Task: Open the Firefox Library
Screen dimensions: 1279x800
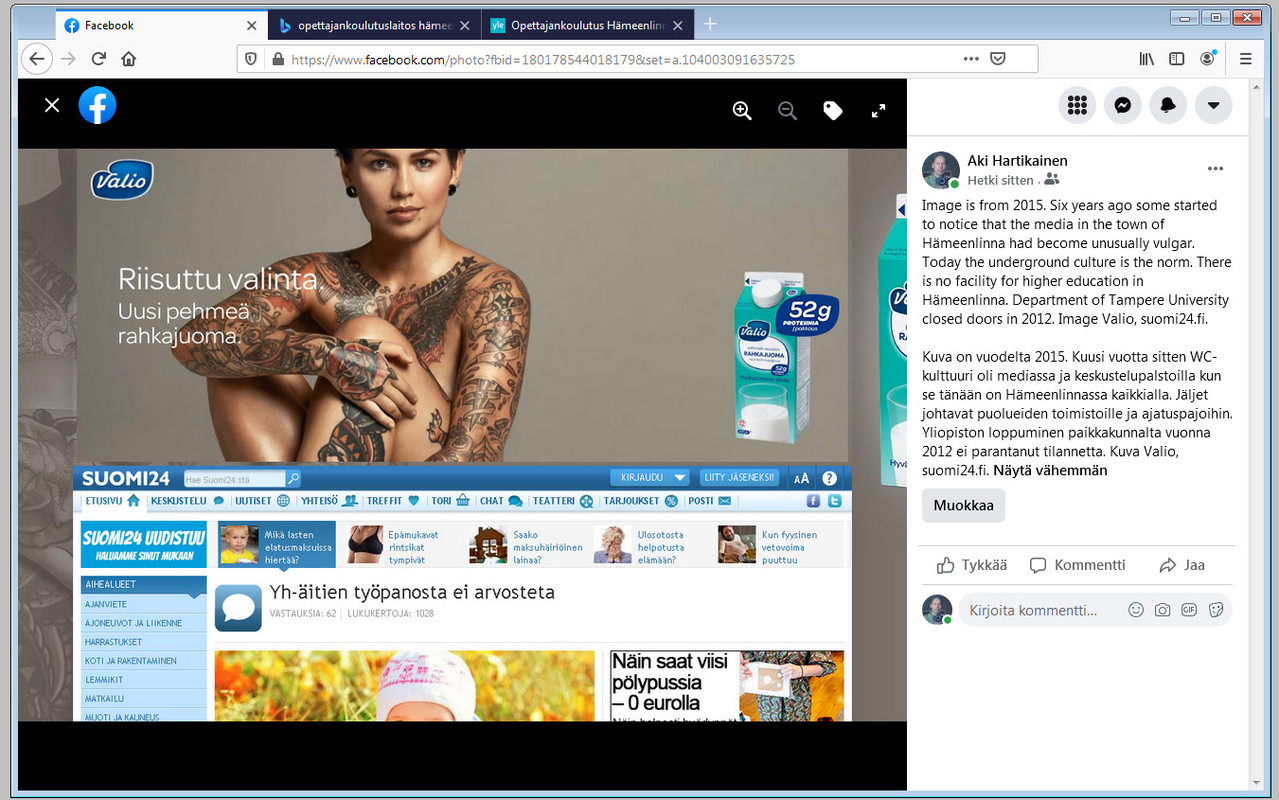Action: click(x=1147, y=59)
